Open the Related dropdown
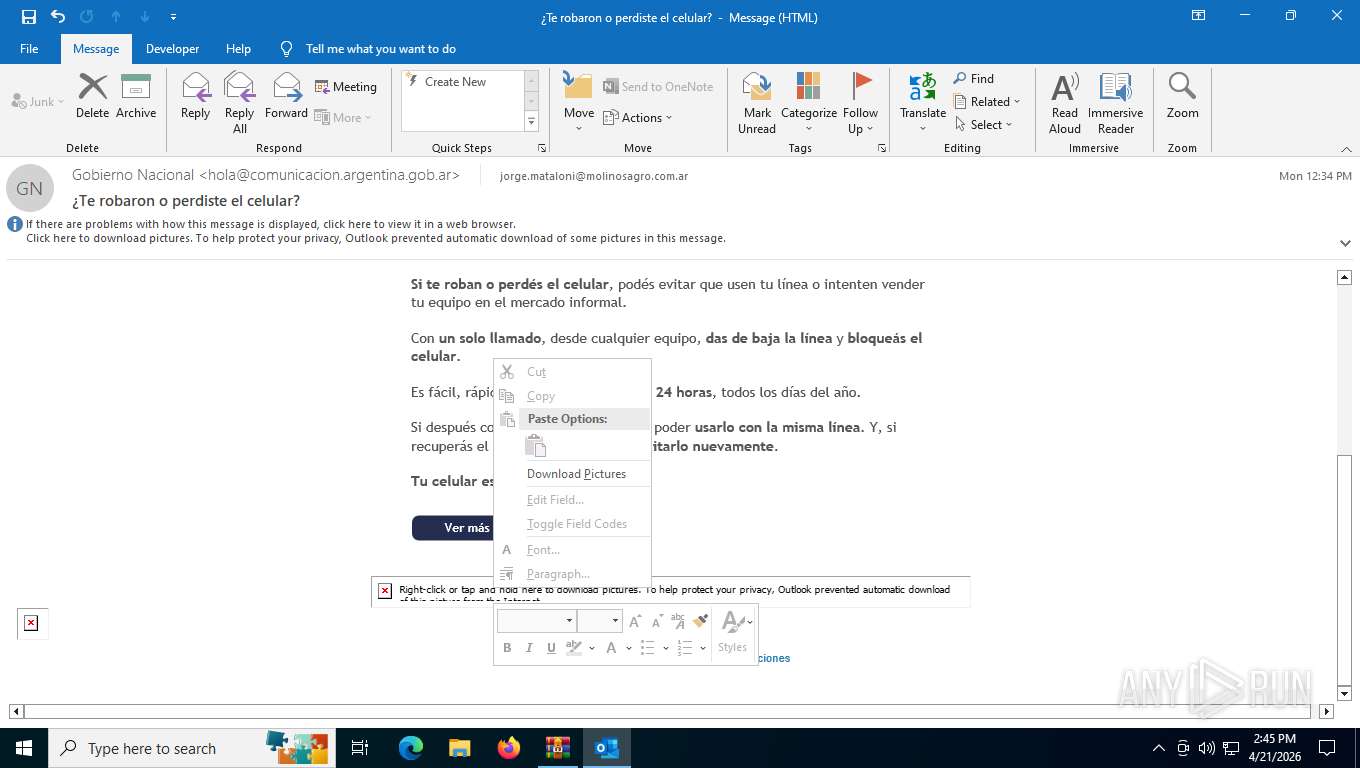Viewport: 1360px width, 768px height. pos(986,101)
